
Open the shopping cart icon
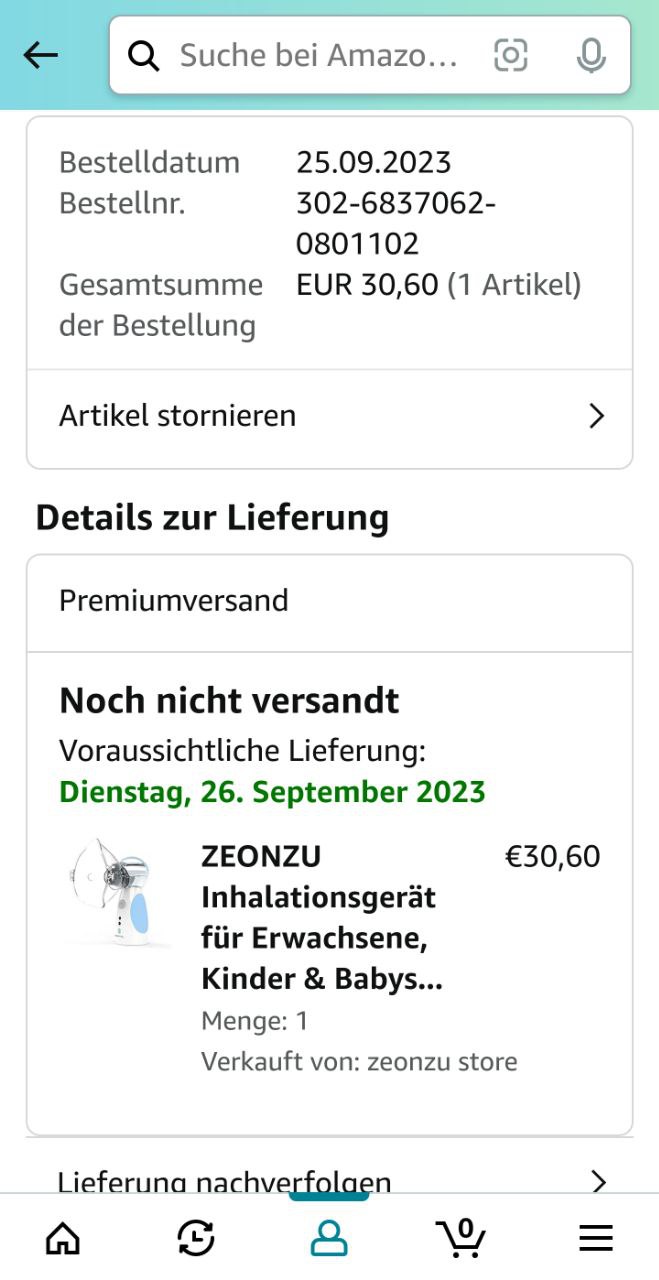point(462,1238)
